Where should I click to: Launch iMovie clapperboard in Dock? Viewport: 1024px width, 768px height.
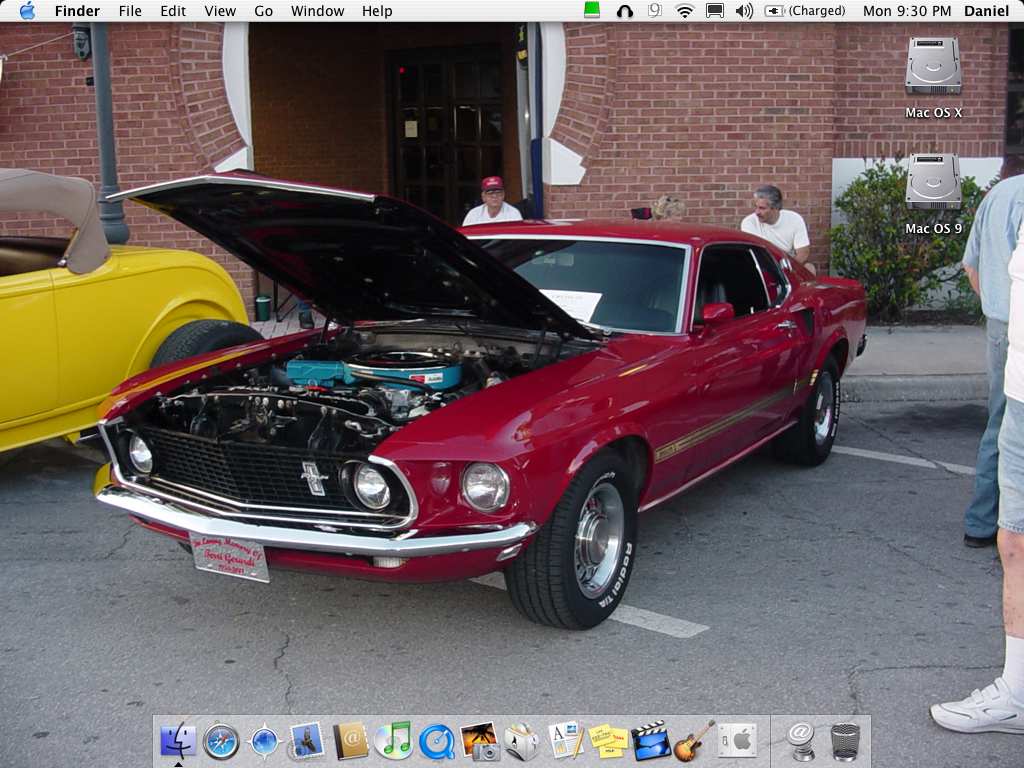(x=652, y=741)
